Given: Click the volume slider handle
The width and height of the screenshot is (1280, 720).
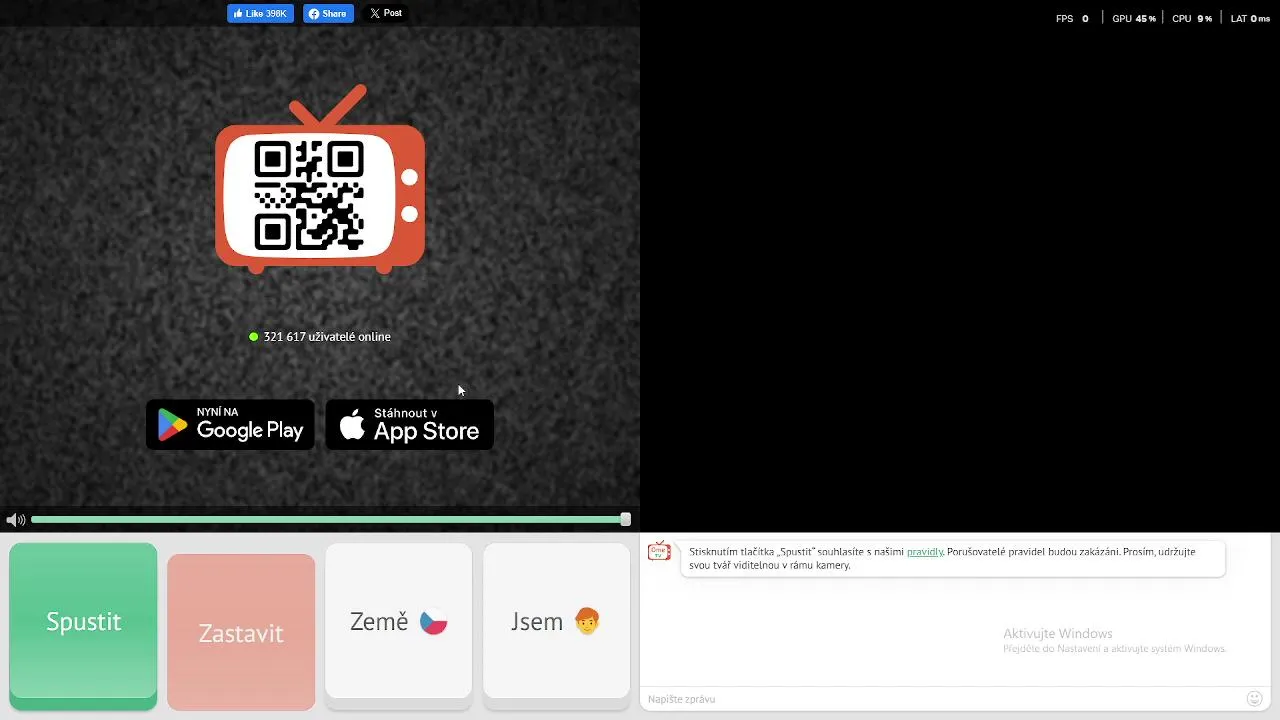Looking at the screenshot, I should click(625, 520).
